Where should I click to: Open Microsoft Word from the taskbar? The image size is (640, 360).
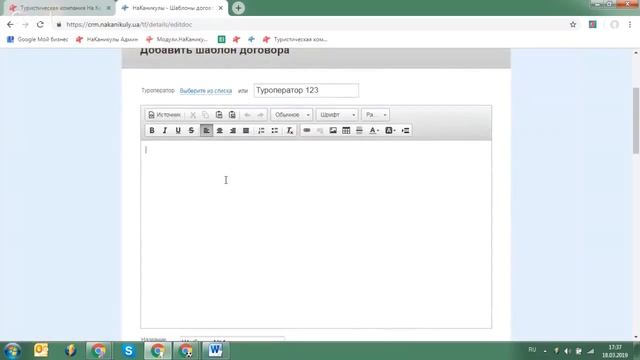click(215, 350)
